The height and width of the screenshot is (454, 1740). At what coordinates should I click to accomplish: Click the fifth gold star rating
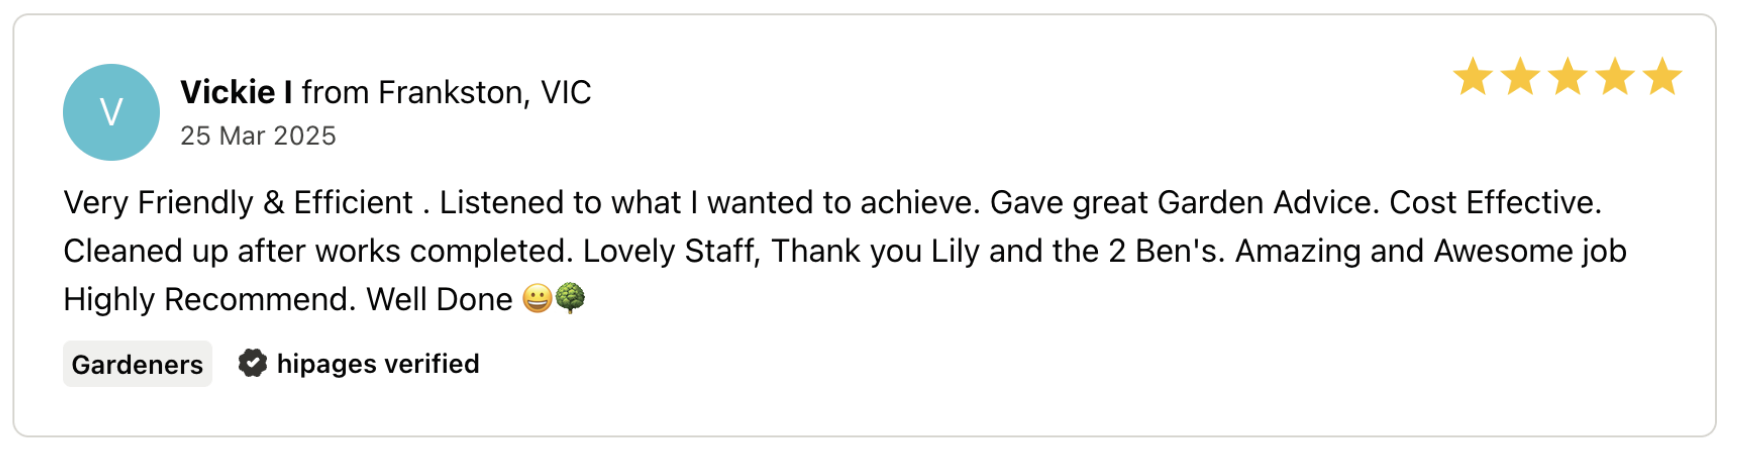[1662, 77]
